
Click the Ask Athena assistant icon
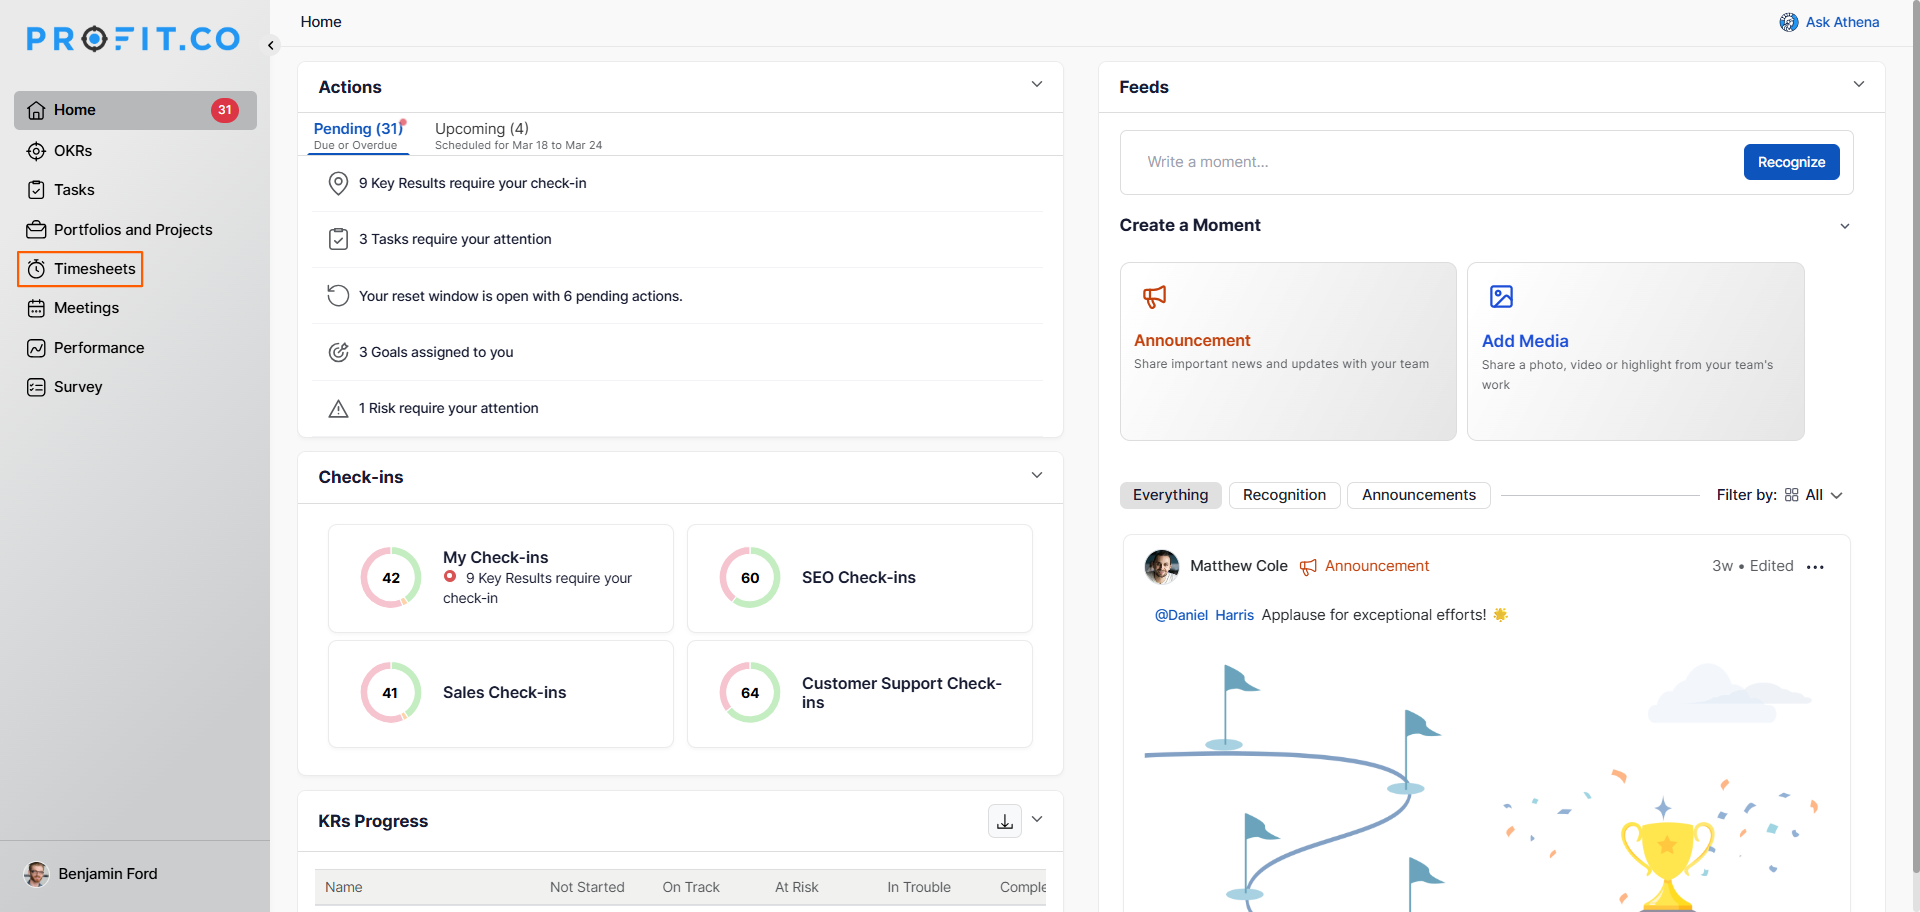click(1788, 22)
